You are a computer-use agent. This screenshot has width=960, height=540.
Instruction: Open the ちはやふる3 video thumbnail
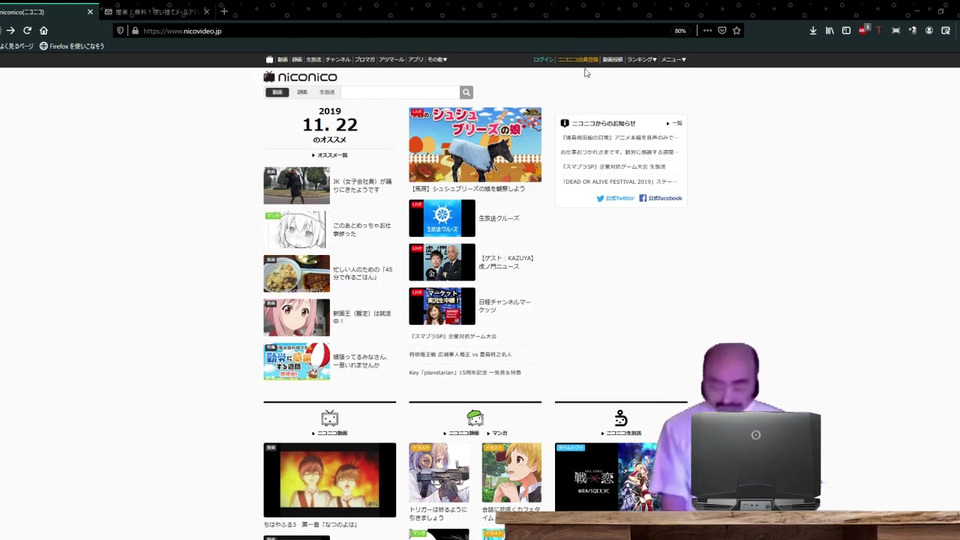point(329,480)
